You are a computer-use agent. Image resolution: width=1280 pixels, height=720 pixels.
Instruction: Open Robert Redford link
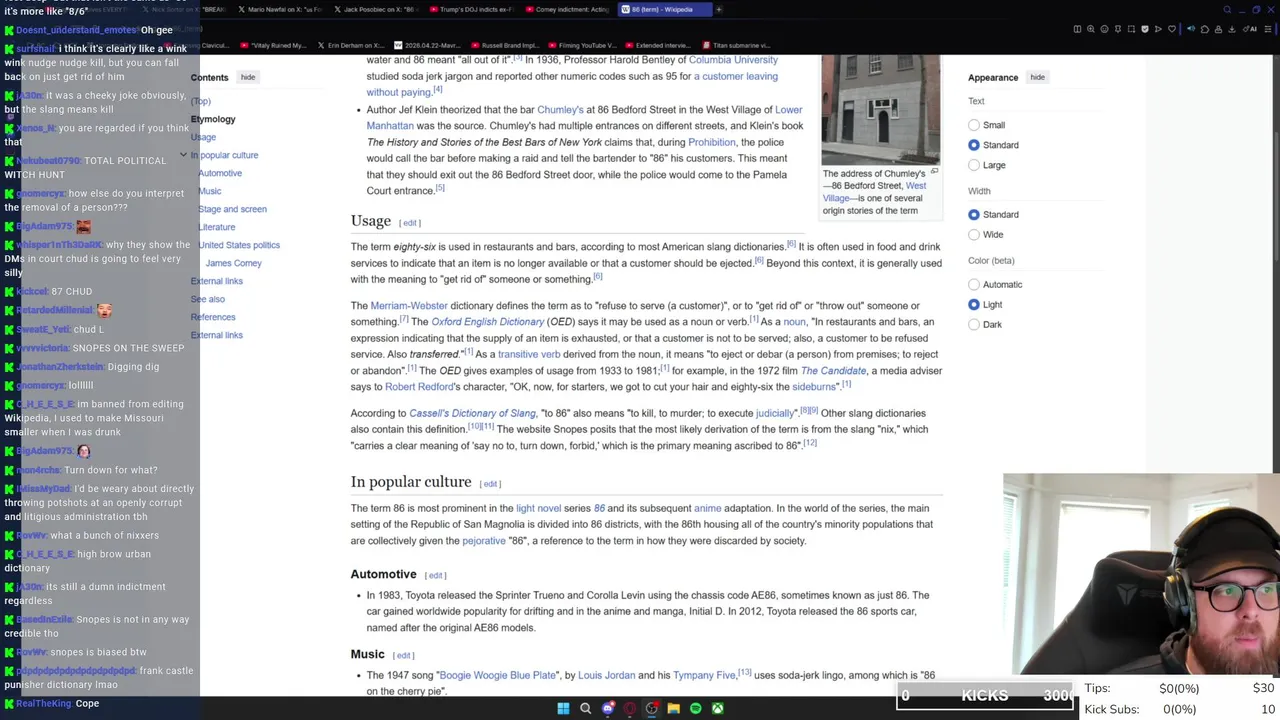(x=419, y=387)
